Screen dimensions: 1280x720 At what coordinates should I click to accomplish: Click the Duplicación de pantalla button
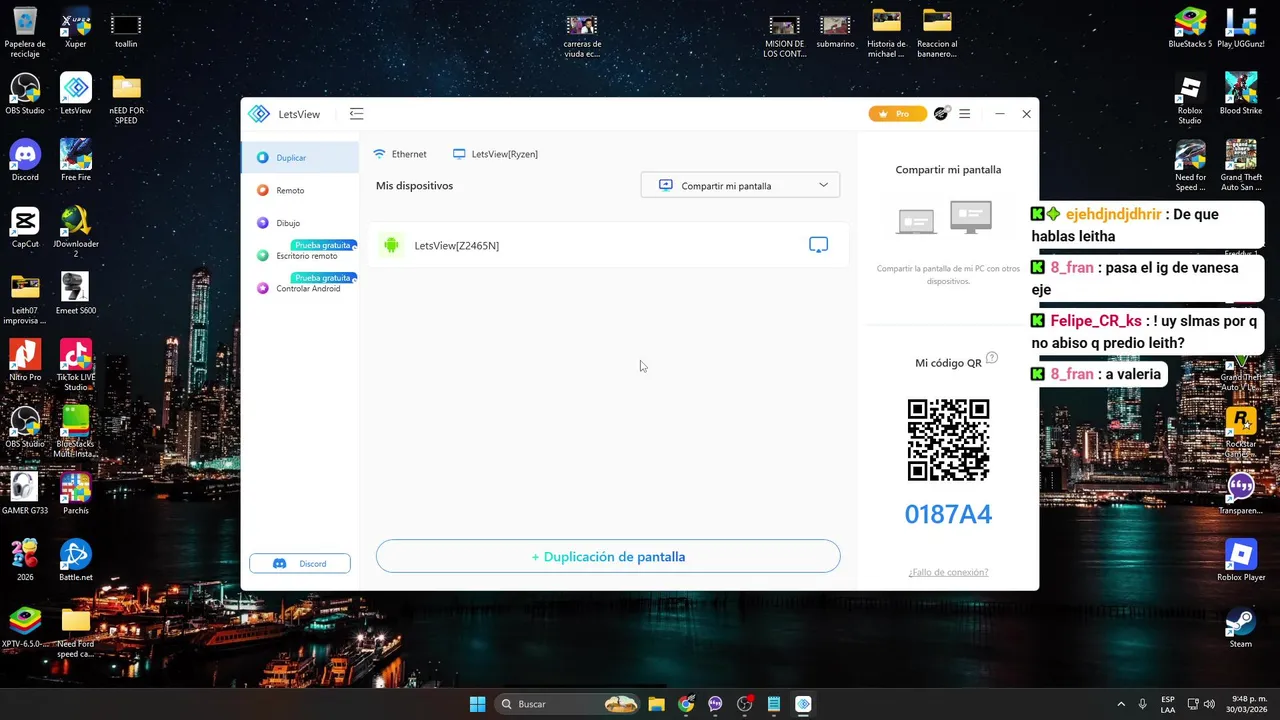pos(608,556)
